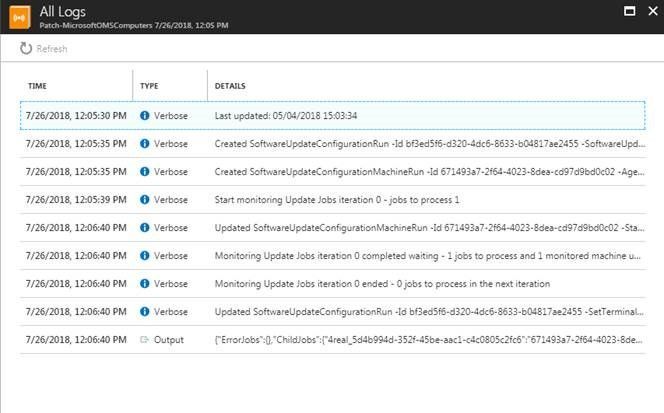Click the Verbose label on the "Updated SoftwareUpdateConfigurationRun" row
Viewport: 664px width, 413px height.
[170, 312]
